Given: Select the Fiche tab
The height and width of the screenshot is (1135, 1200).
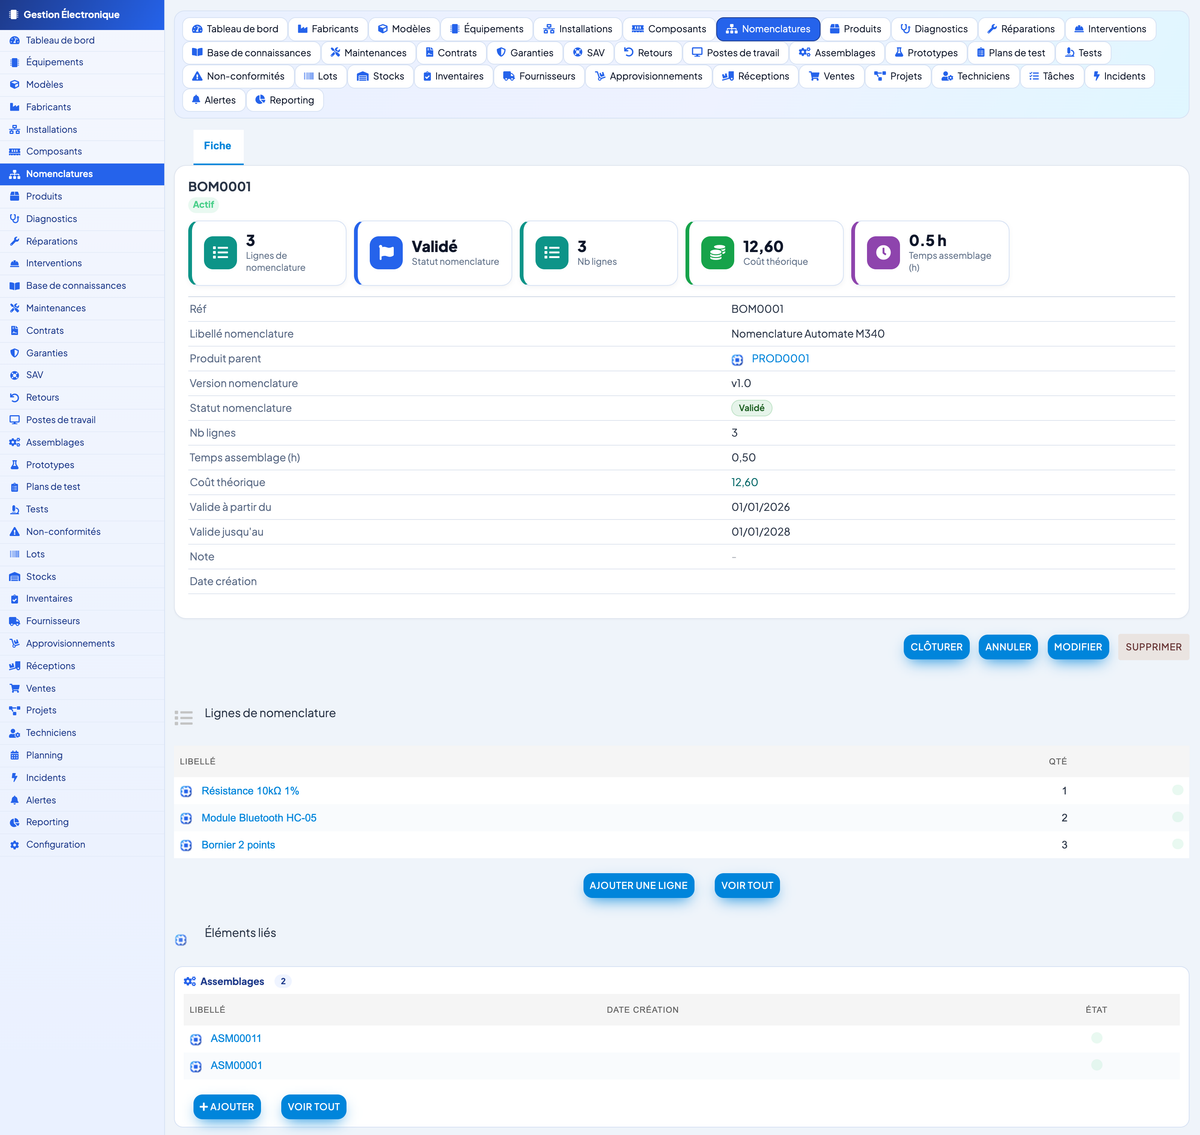Looking at the screenshot, I should click(217, 146).
